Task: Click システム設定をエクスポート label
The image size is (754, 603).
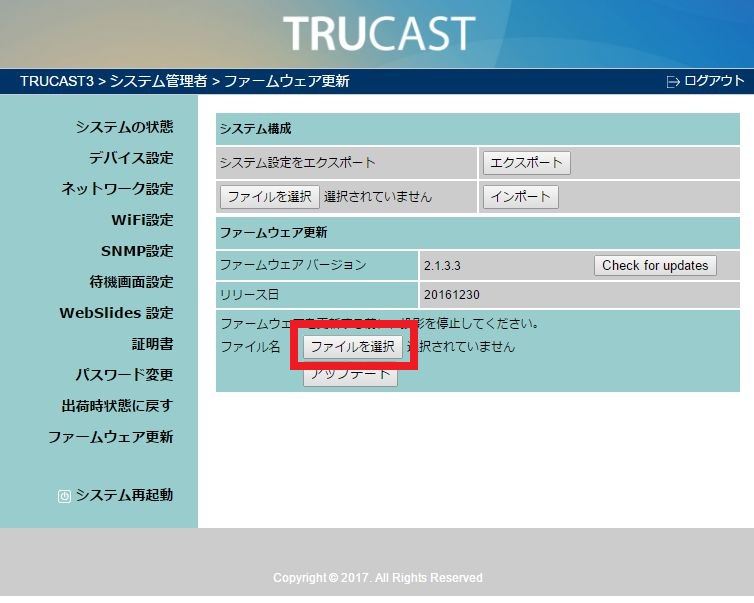Action: pyautogui.click(x=297, y=163)
